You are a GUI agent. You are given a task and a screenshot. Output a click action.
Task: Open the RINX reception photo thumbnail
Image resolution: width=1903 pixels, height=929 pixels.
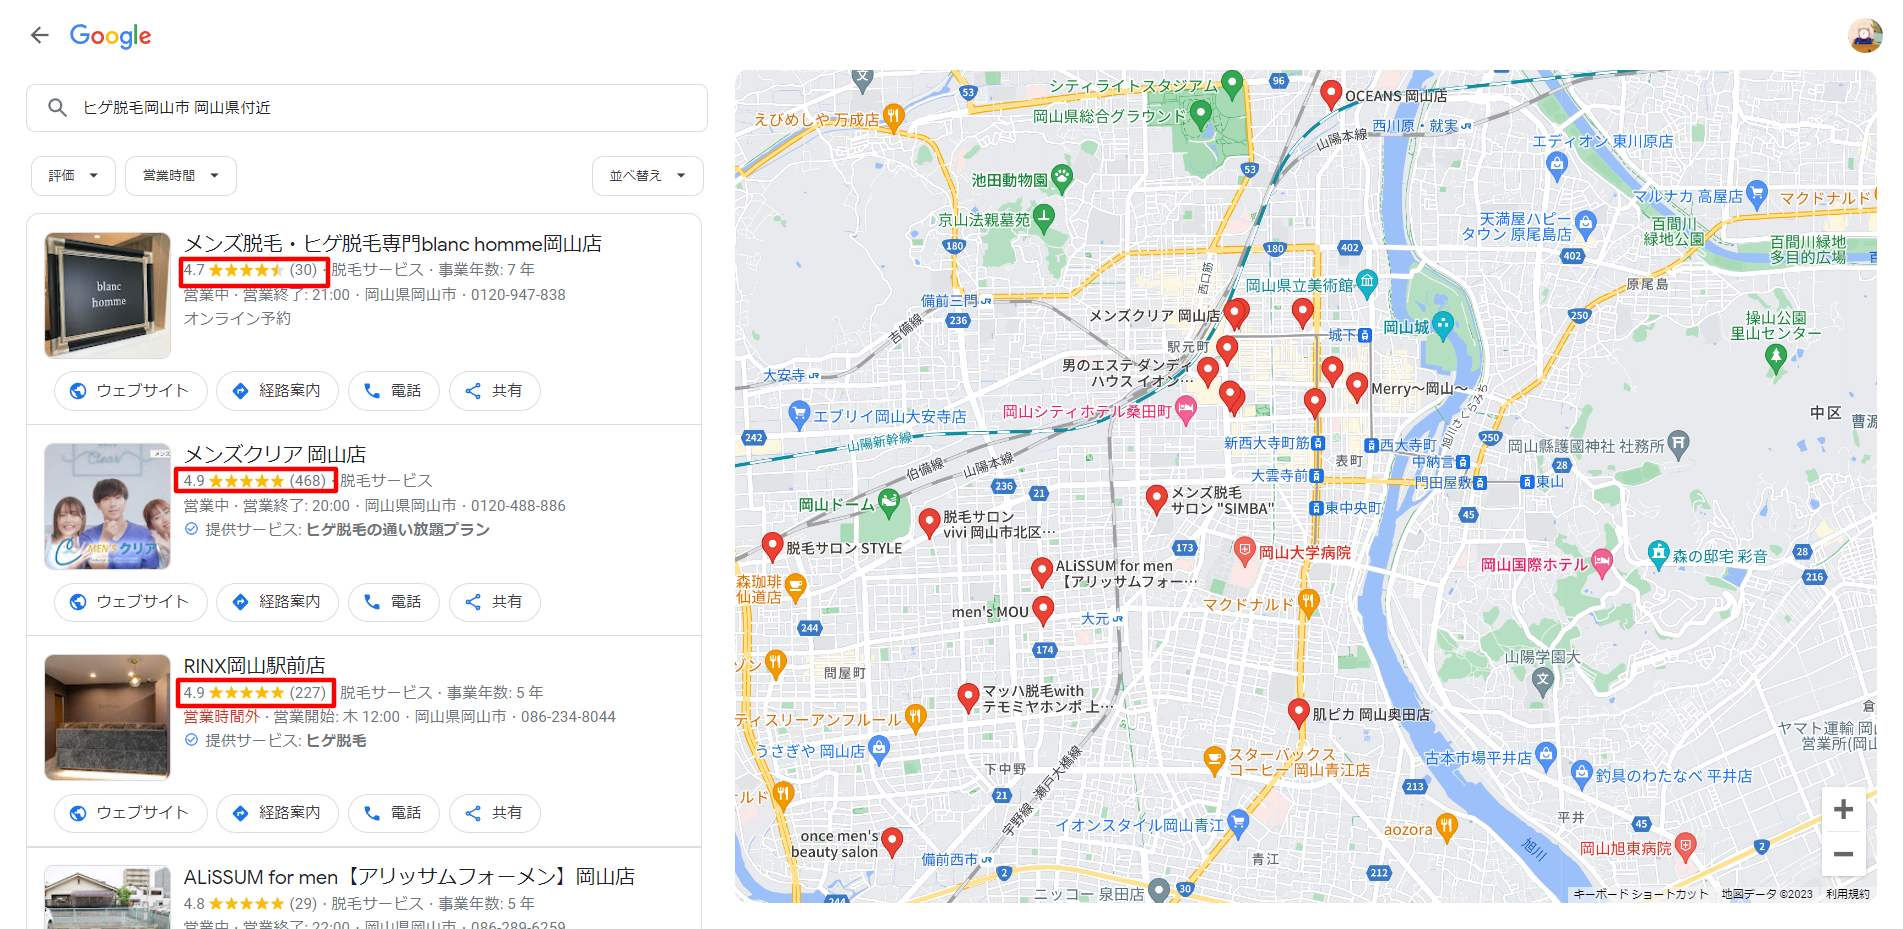point(107,717)
